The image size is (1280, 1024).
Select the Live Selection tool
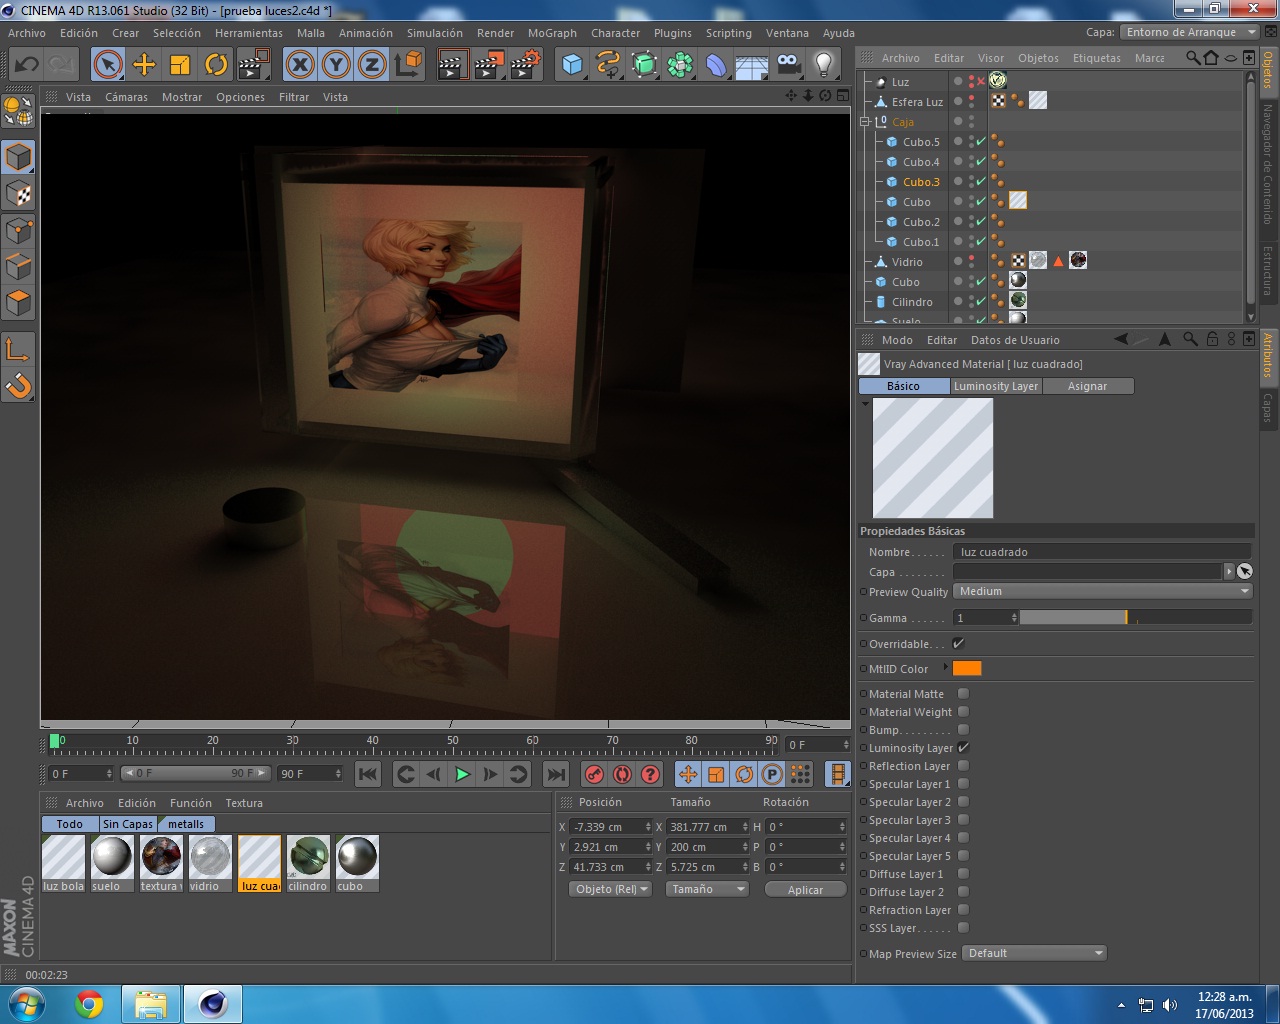[x=108, y=65]
